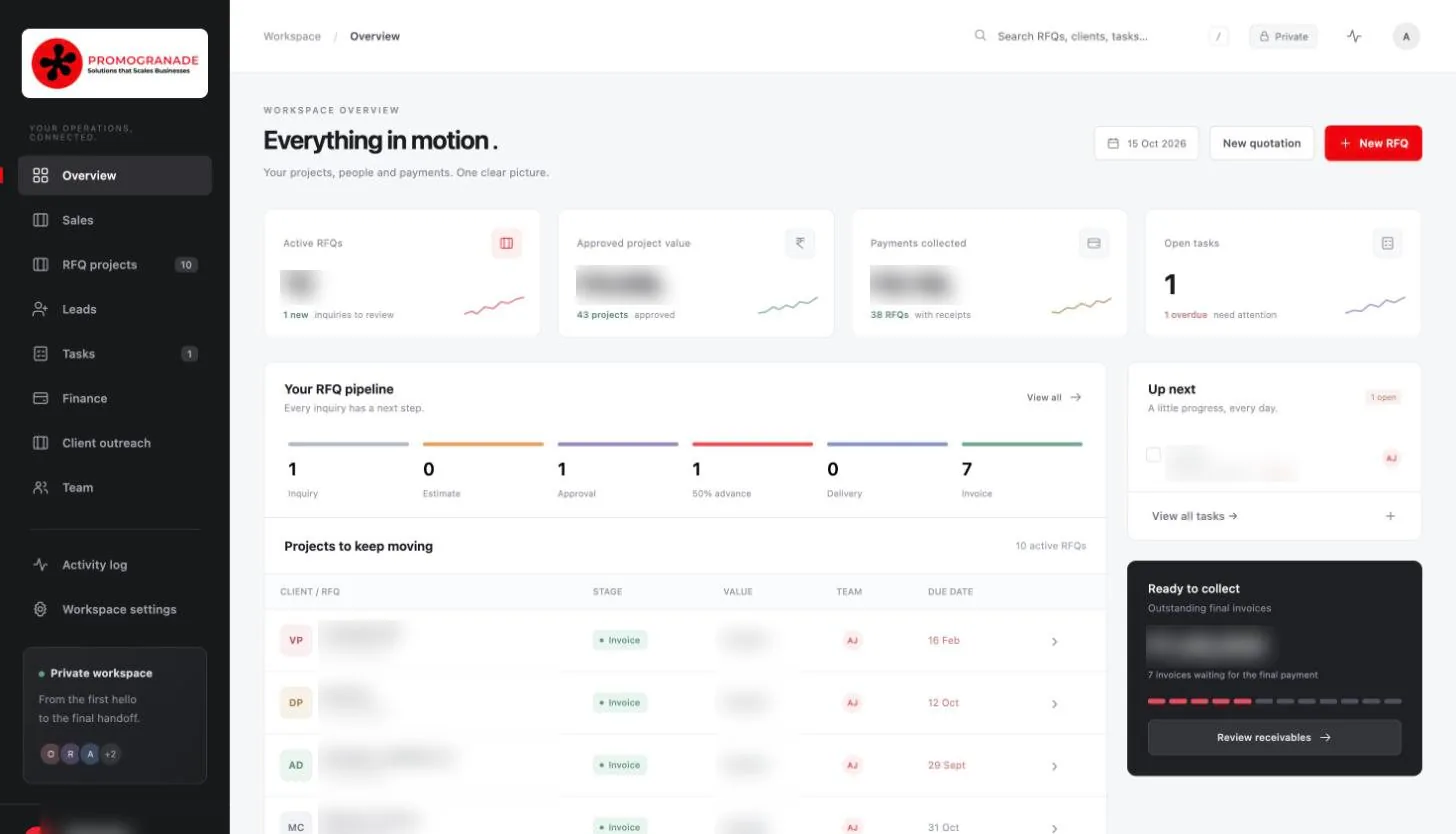Screen dimensions: 1456x834
Task: Expand the AD project row chevron
Action: tap(1054, 766)
